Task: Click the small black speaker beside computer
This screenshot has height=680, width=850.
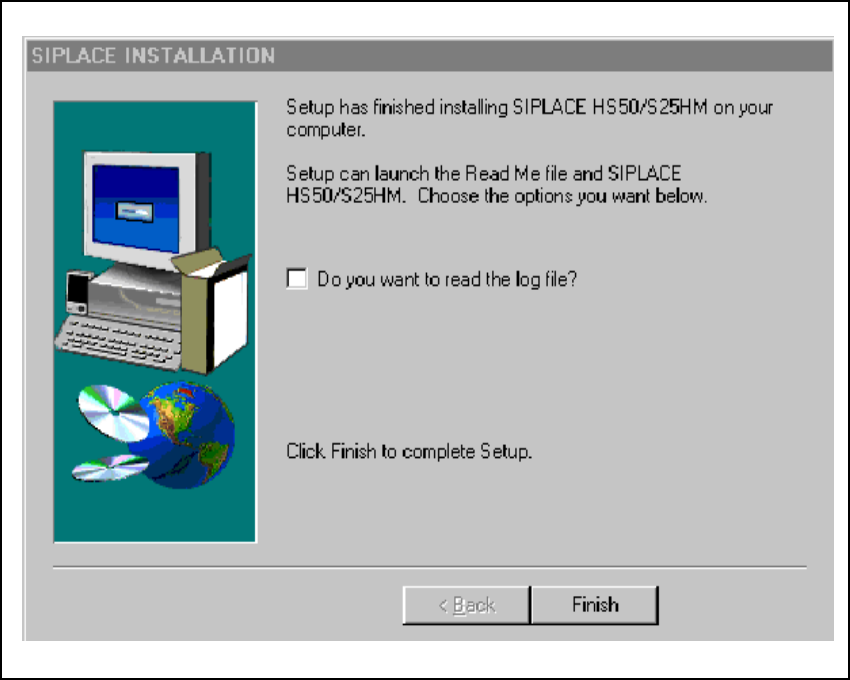Action: tap(79, 293)
